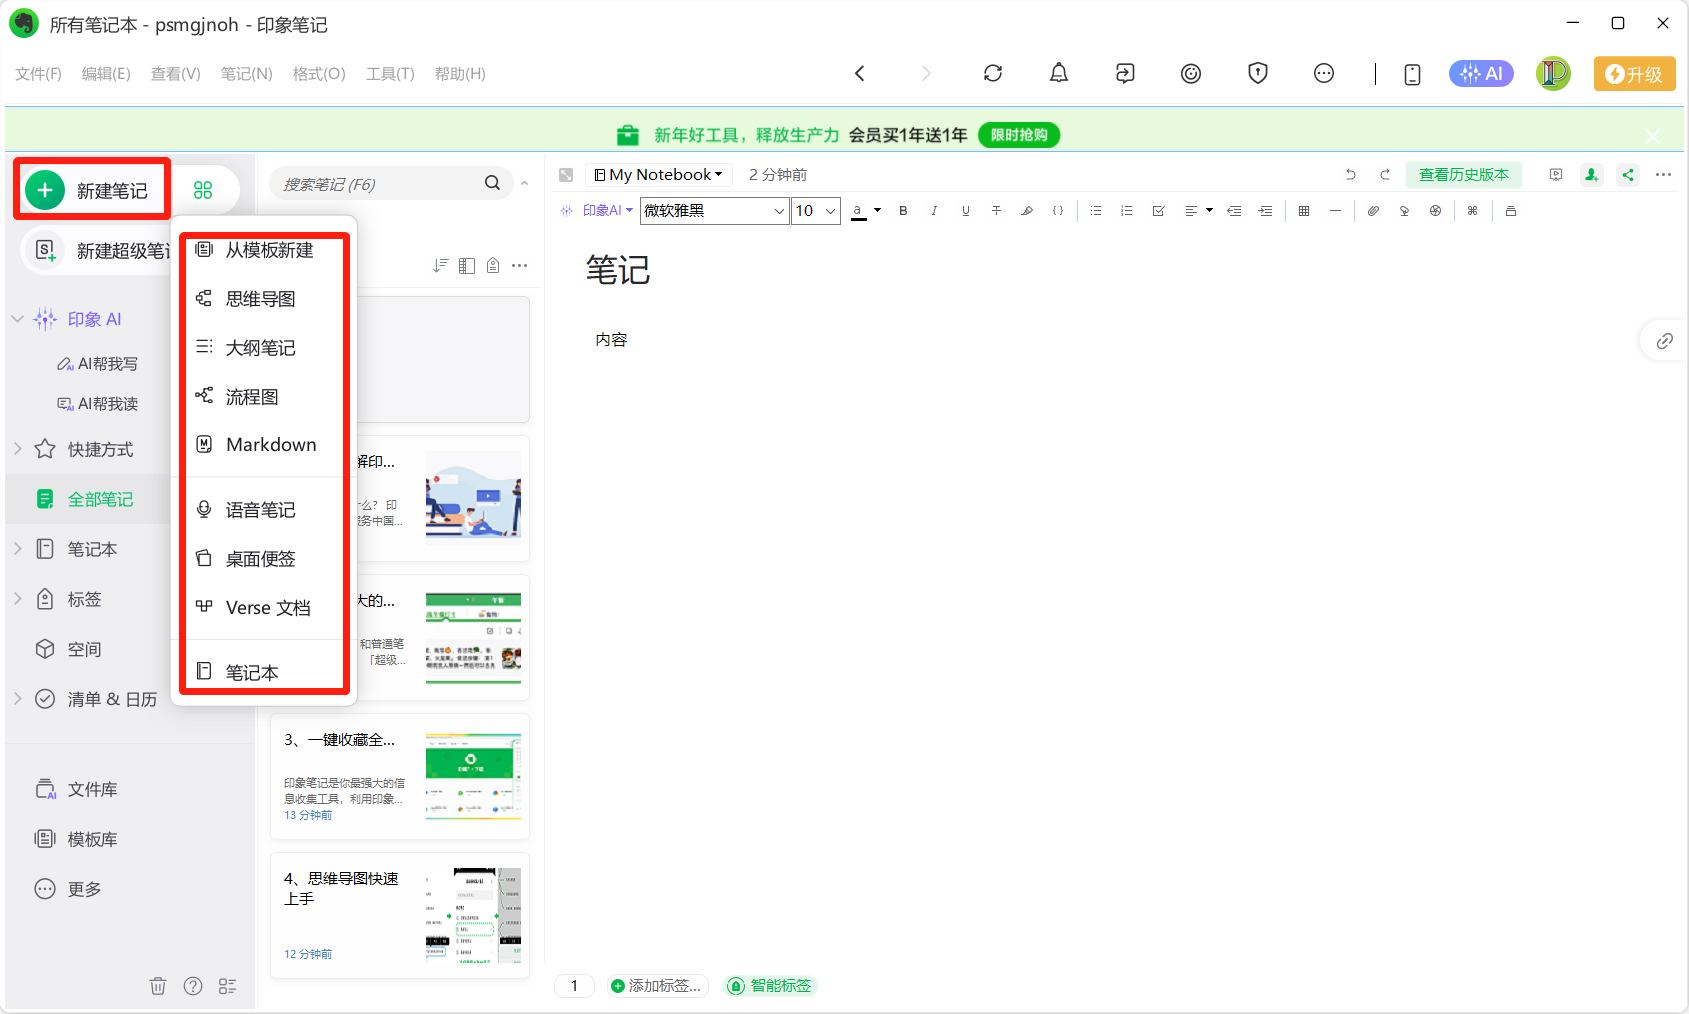Undo the last edit in the note
Image resolution: width=1689 pixels, height=1014 pixels.
tap(1351, 175)
